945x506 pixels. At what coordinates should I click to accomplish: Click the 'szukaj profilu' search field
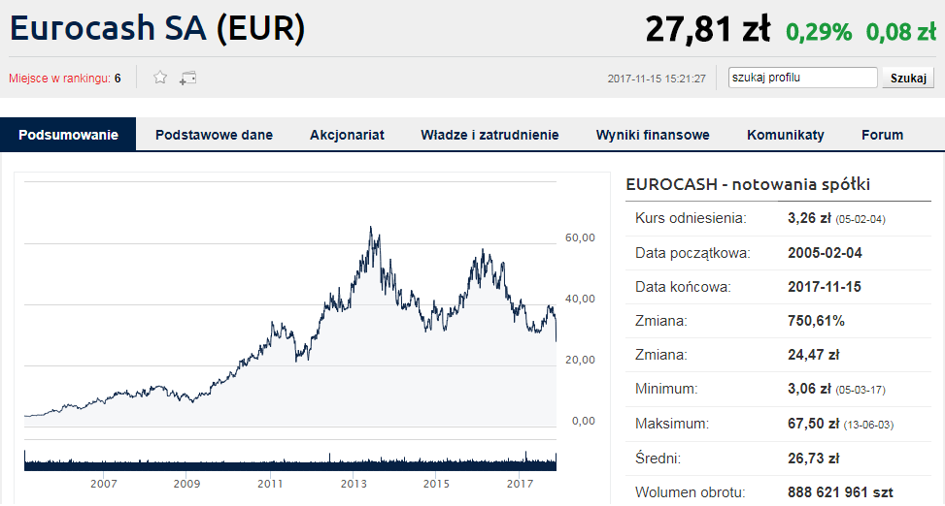click(802, 78)
